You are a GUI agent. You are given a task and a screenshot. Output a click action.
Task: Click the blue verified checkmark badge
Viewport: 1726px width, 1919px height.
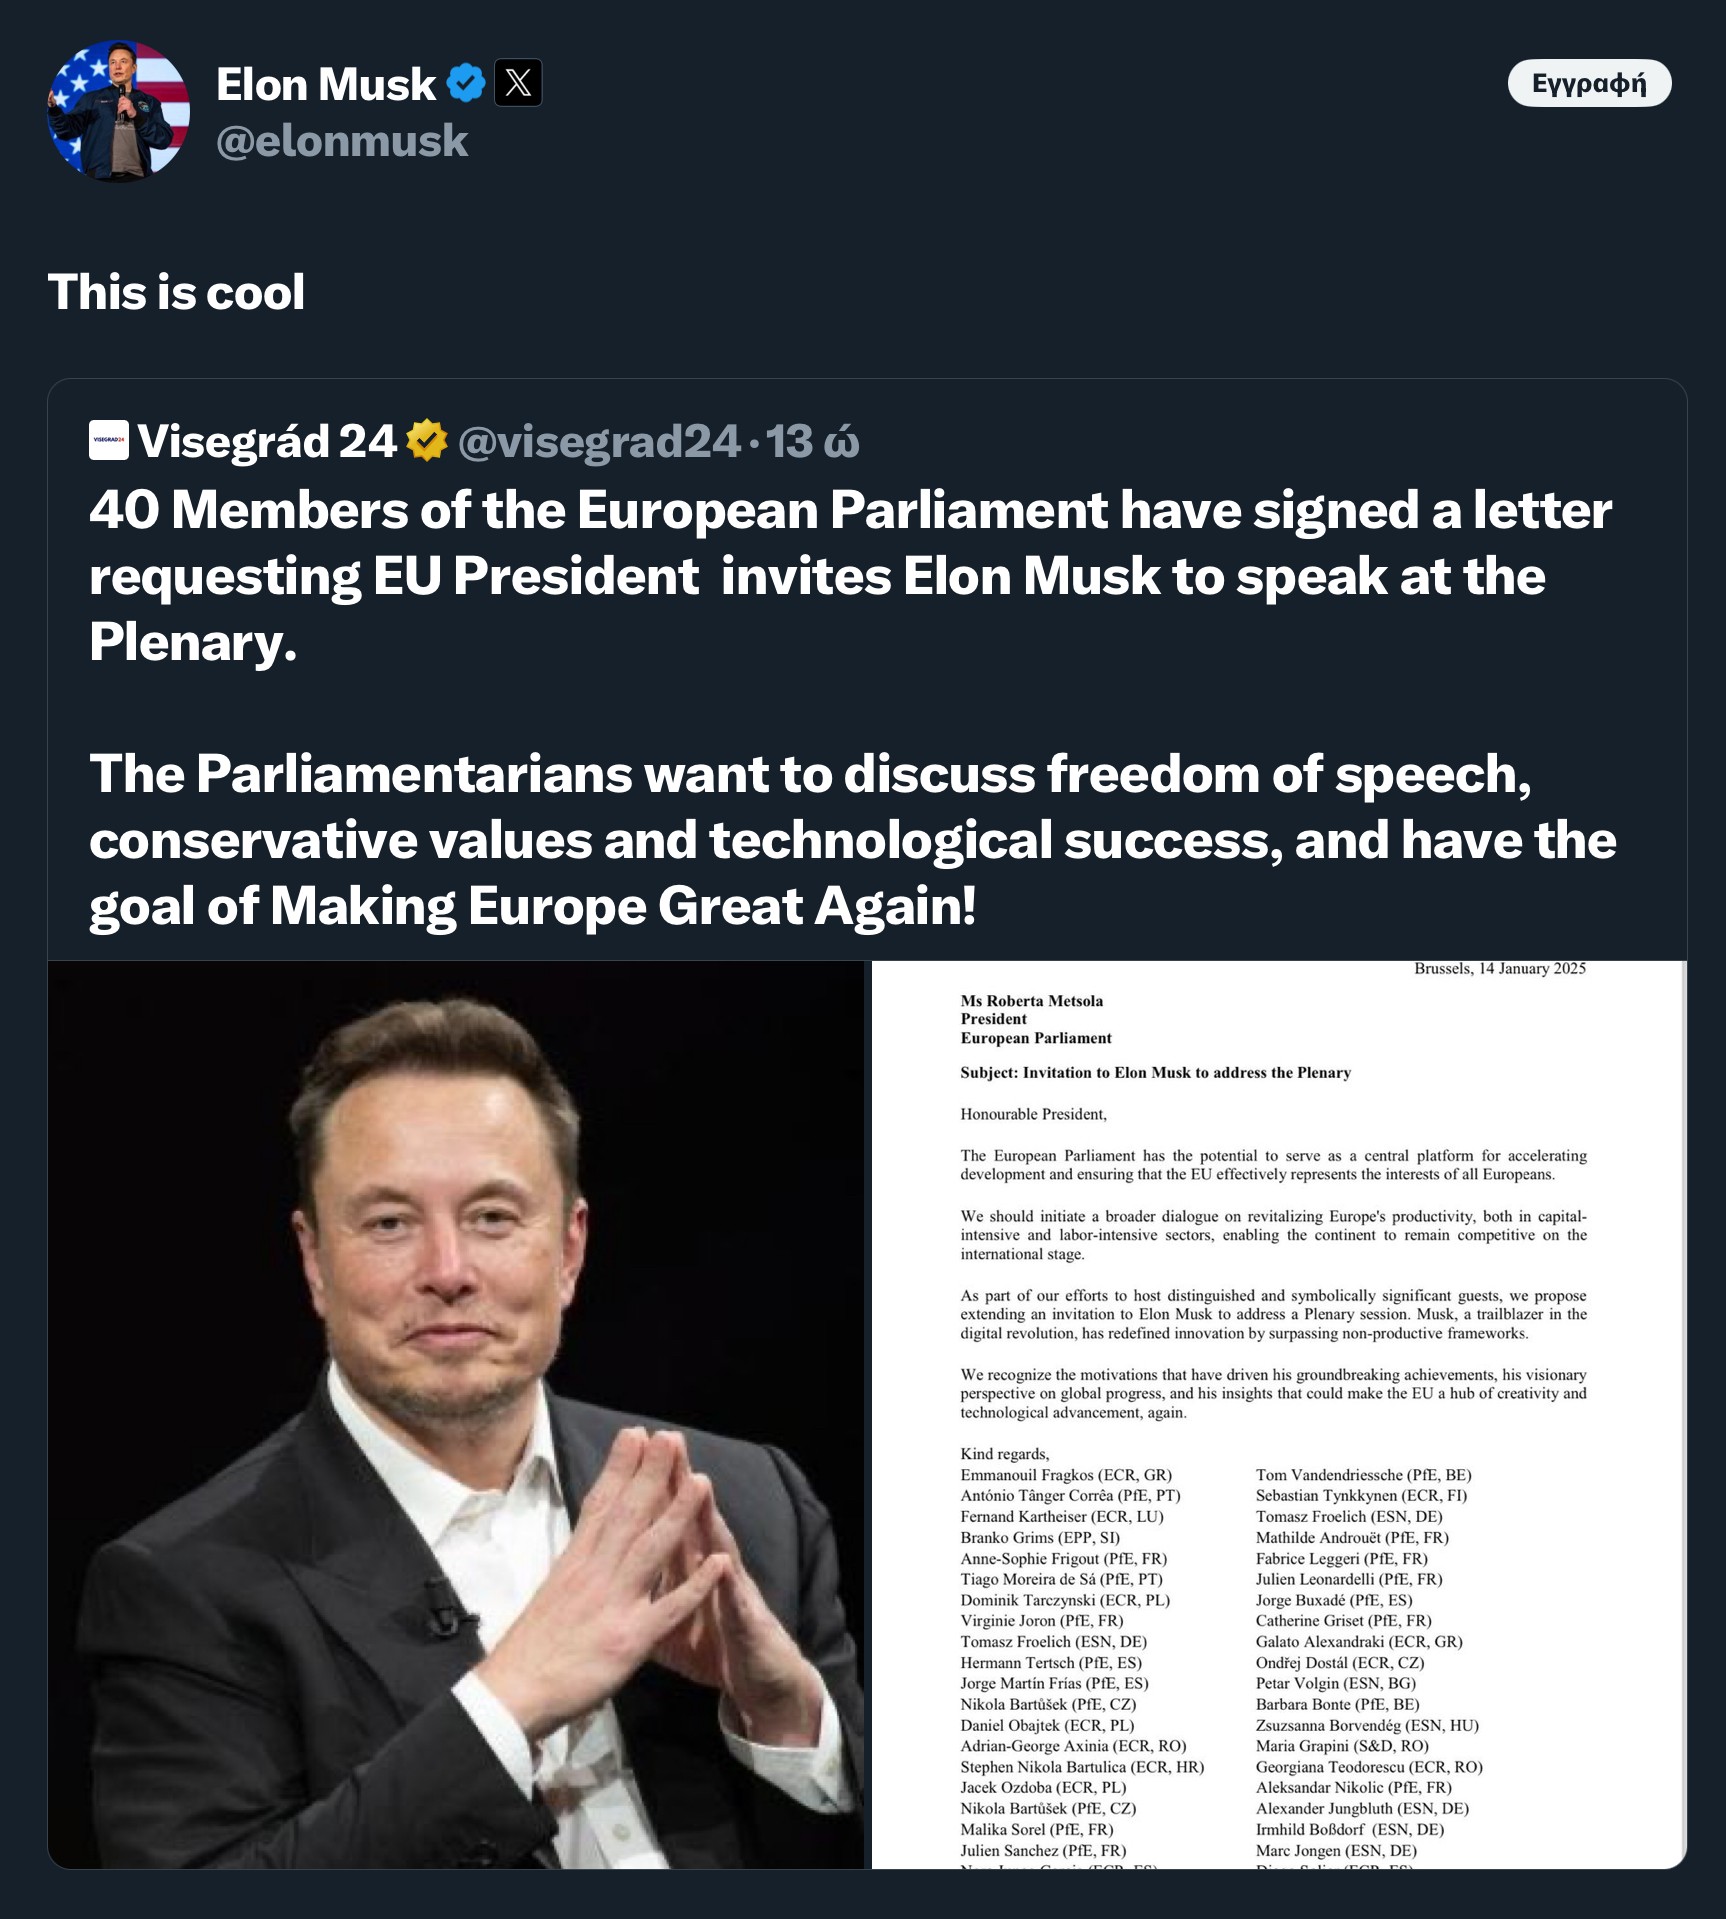click(x=465, y=83)
